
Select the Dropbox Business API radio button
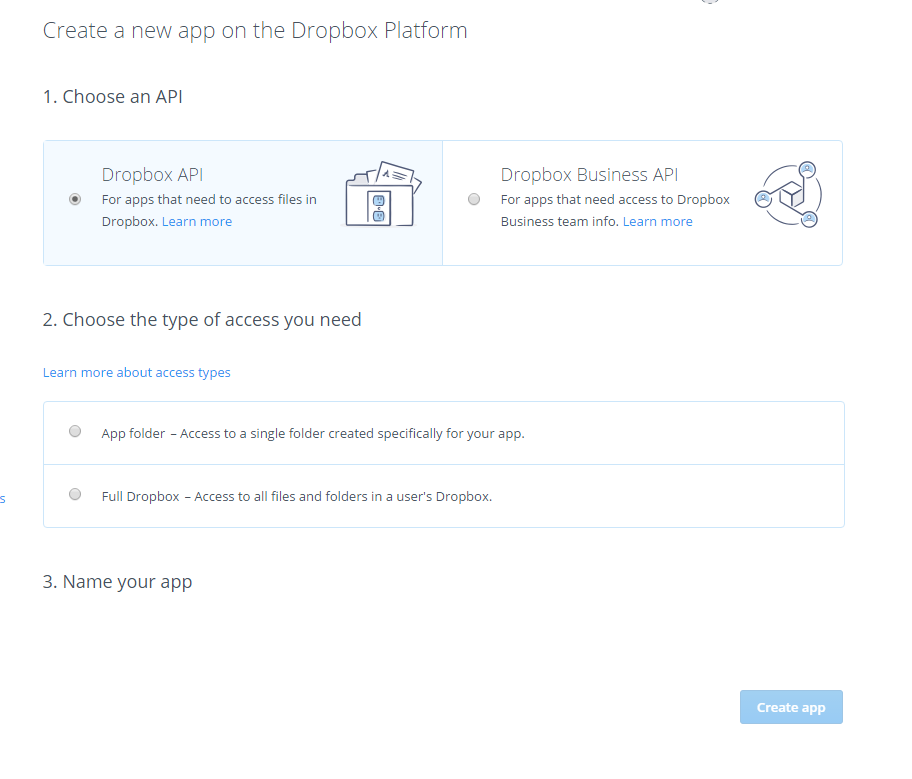pyautogui.click(x=474, y=199)
